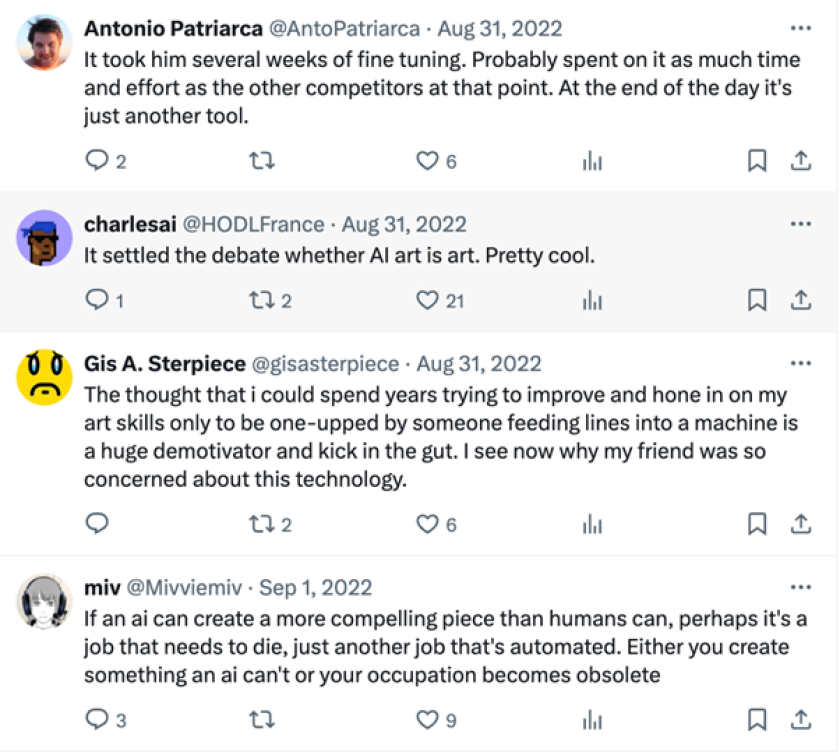
Task: Expand options menu on Antonio Patriarca's tweet
Action: tap(800, 29)
